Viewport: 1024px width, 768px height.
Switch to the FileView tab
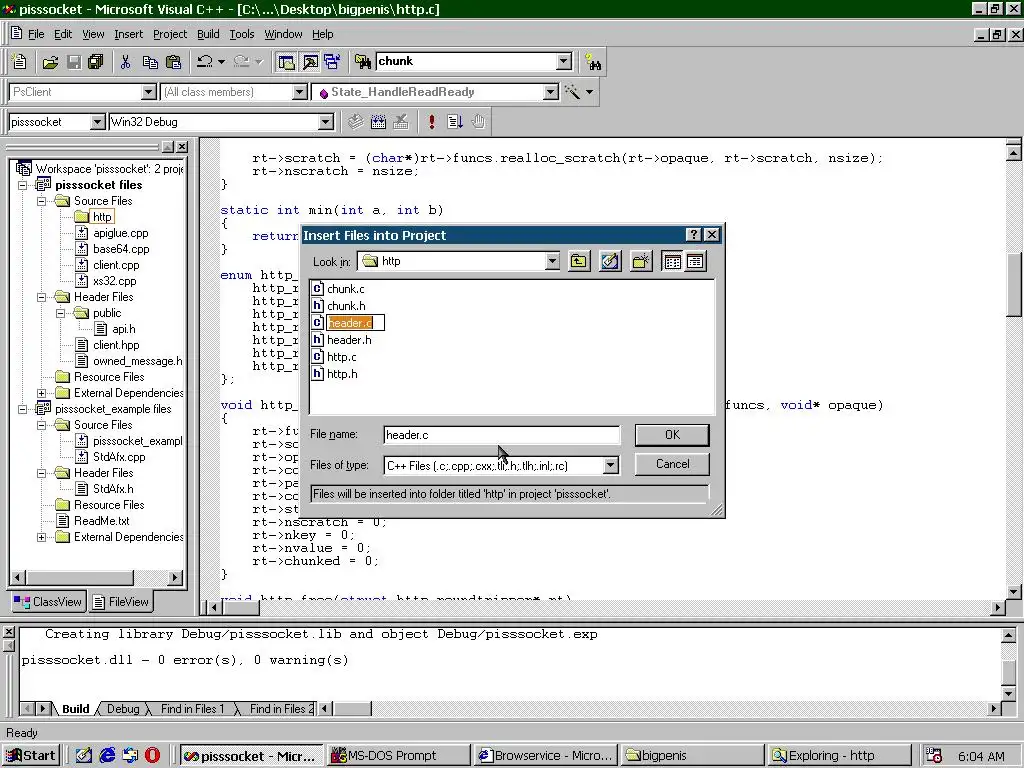coord(121,602)
